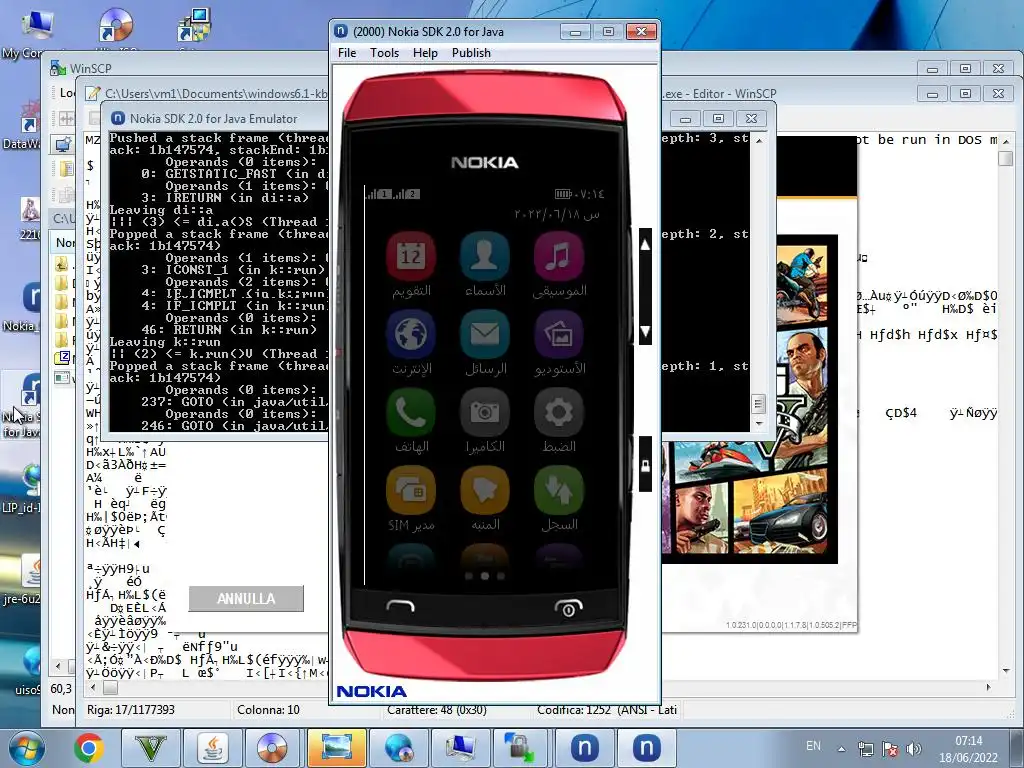Click the editor horizontal scrollbar right arrow
Viewport: 1024px width, 768px height.
coord(987,687)
